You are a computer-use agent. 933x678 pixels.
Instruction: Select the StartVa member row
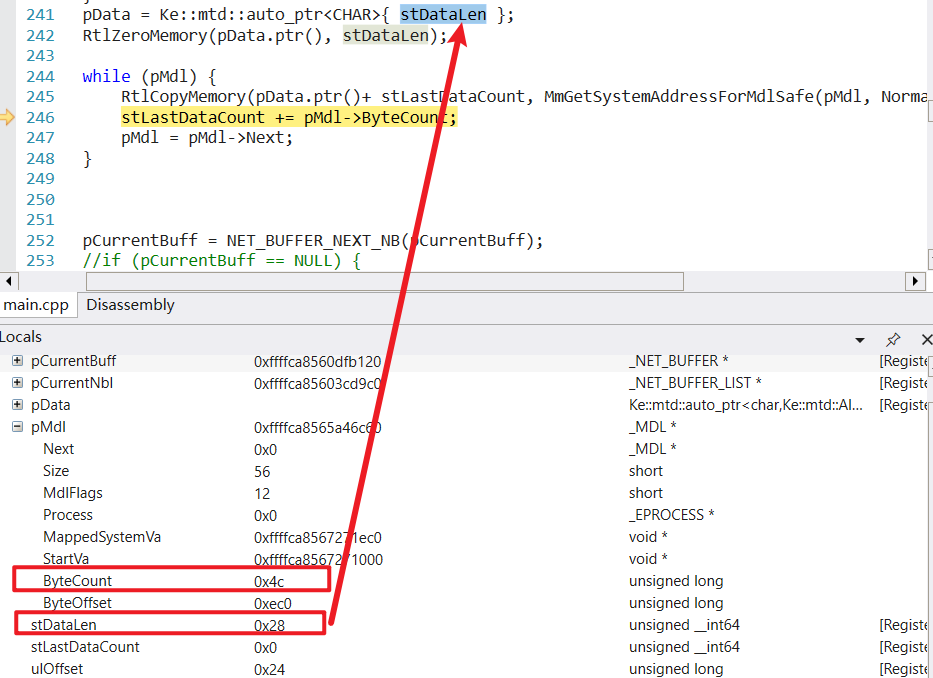coord(466,559)
